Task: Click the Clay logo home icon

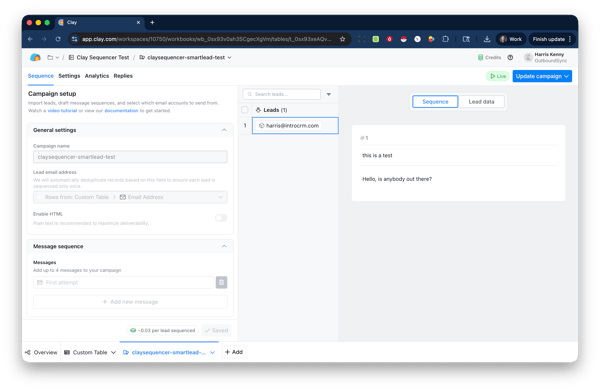Action: [x=35, y=57]
